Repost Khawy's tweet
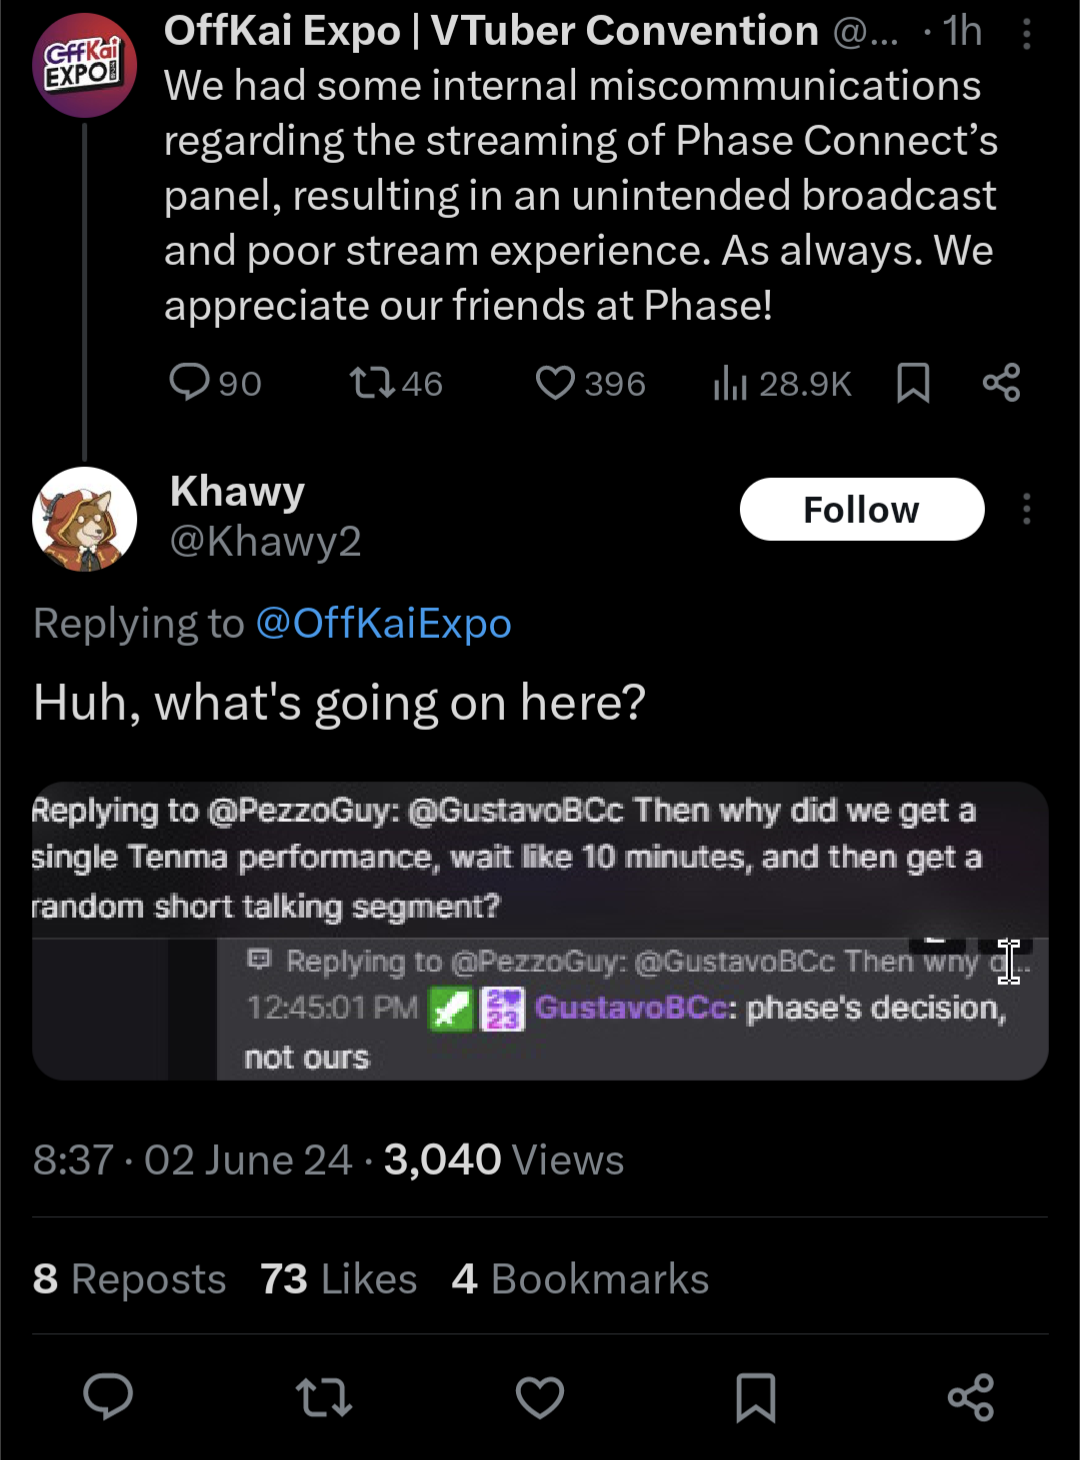Viewport: 1080px width, 1460px height. coord(324,1397)
